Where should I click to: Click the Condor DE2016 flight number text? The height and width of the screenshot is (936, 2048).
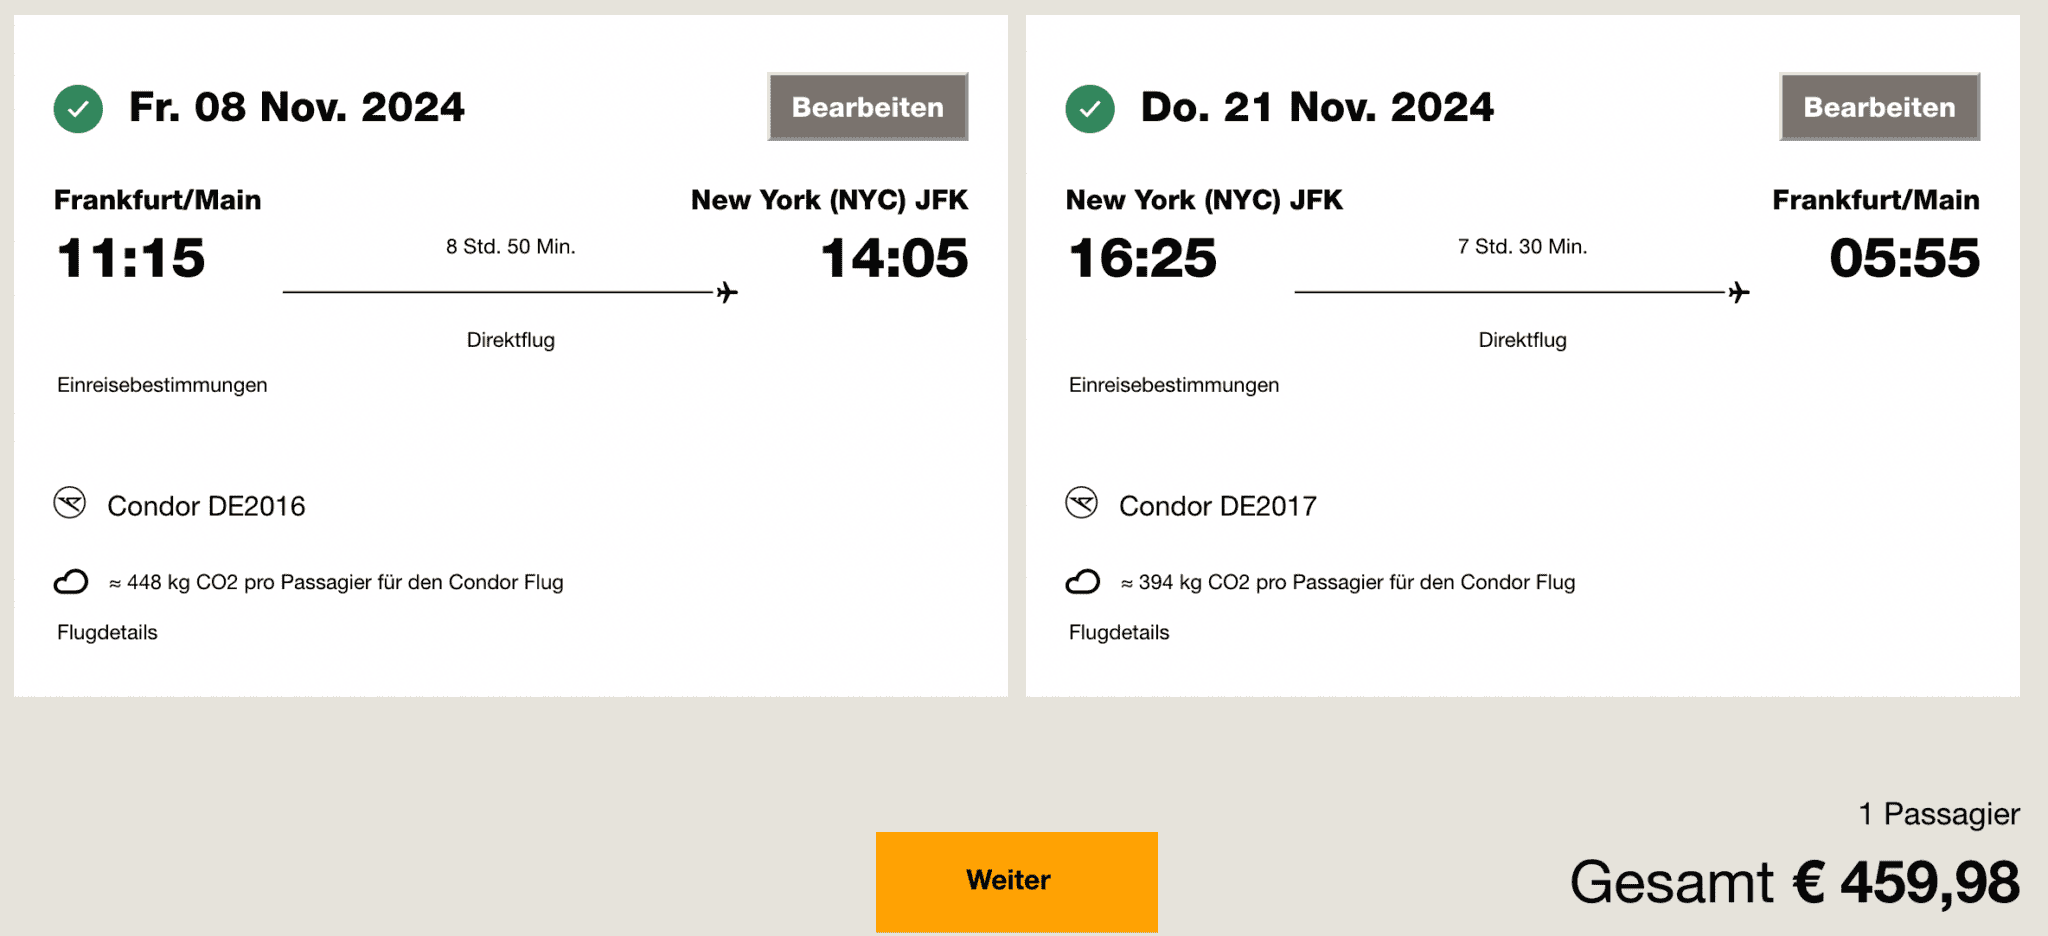click(206, 506)
